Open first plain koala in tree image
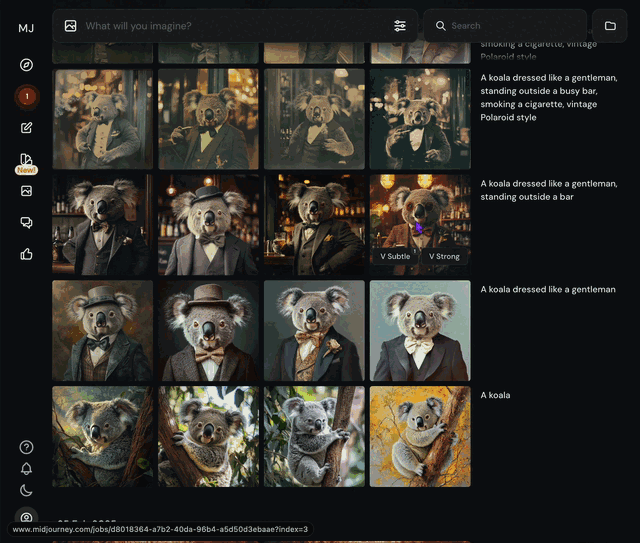This screenshot has height=543, width=640. point(102,436)
